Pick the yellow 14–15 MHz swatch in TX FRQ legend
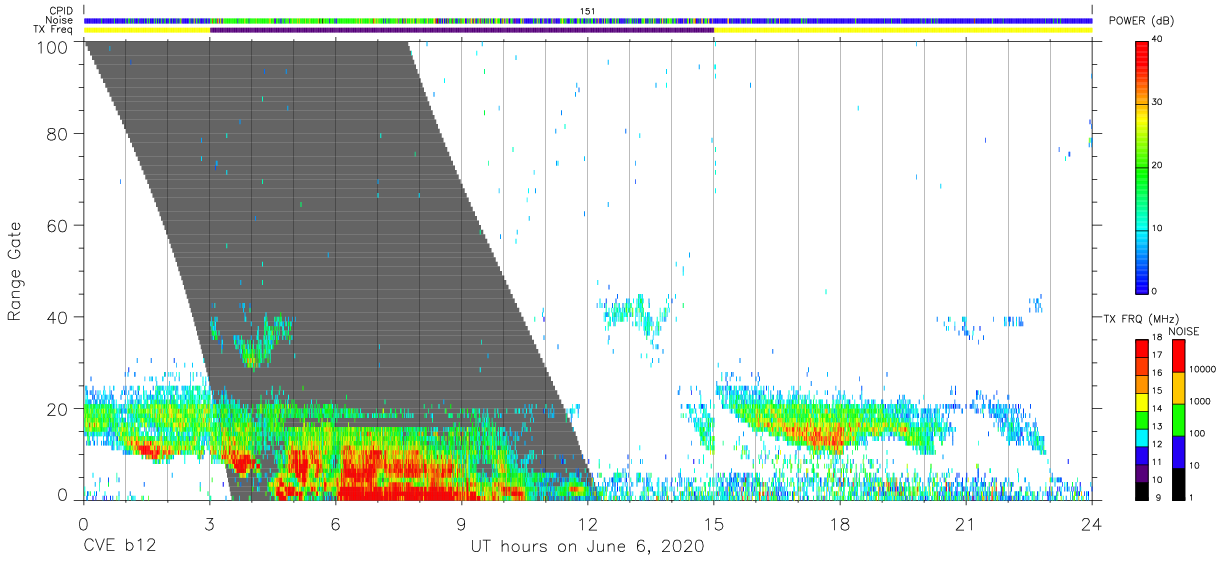Viewport: 1228px width, 567px height. [1142, 400]
